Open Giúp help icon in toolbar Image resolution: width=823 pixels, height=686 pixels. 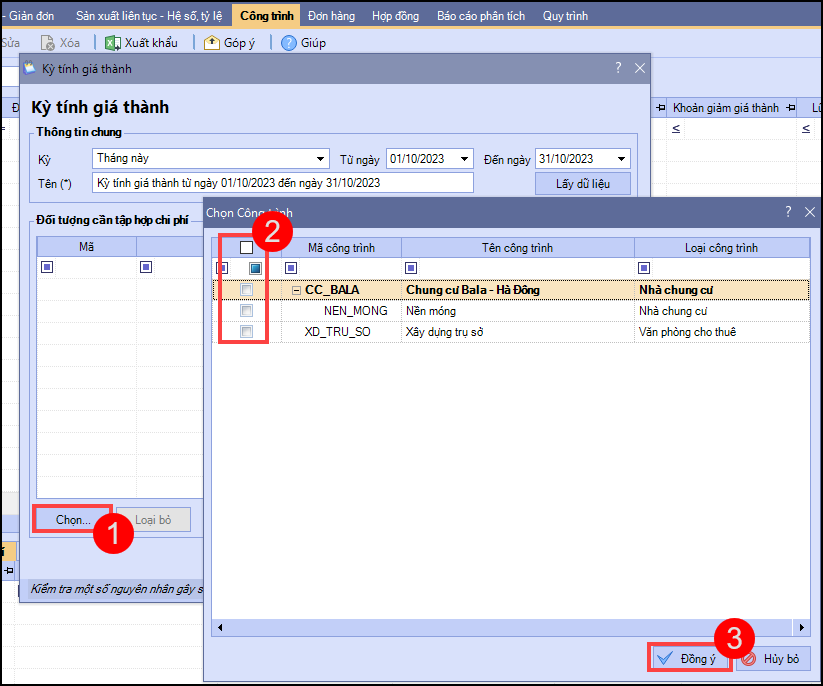[289, 43]
